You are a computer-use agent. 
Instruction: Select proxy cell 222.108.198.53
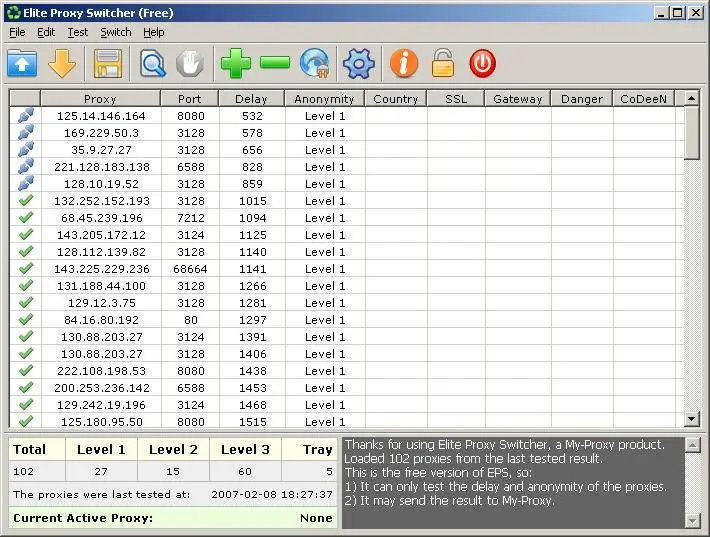click(x=101, y=371)
